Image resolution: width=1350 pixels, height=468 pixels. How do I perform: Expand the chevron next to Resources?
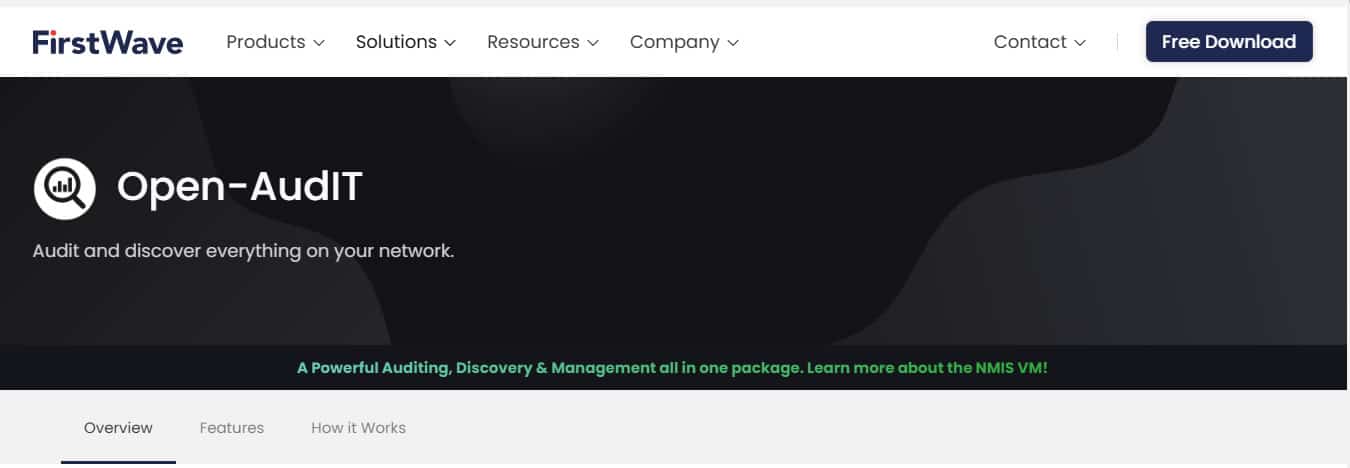pos(593,43)
